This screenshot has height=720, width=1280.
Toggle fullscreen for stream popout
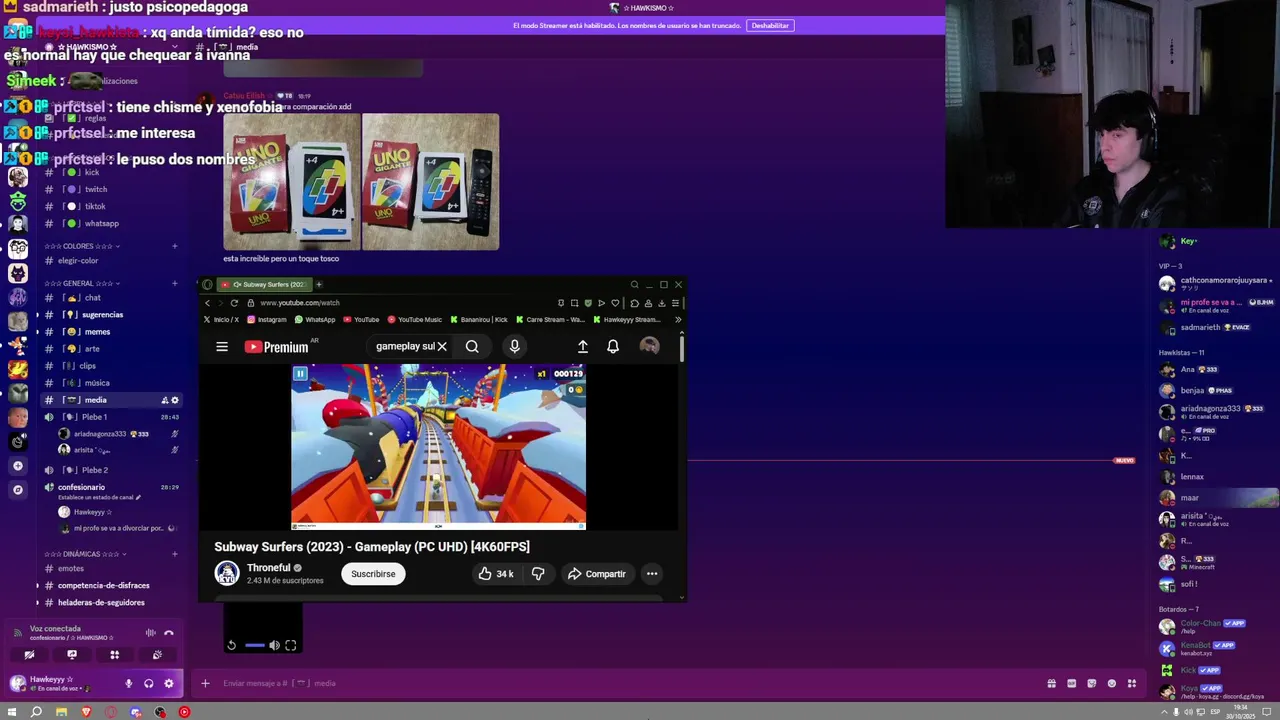[x=291, y=645]
